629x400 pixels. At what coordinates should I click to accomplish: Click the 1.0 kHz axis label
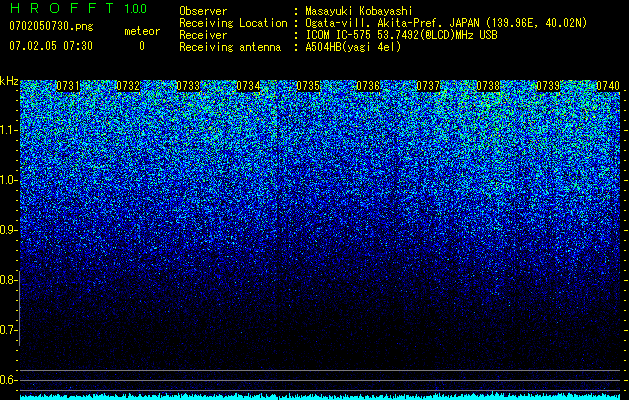tap(9, 180)
